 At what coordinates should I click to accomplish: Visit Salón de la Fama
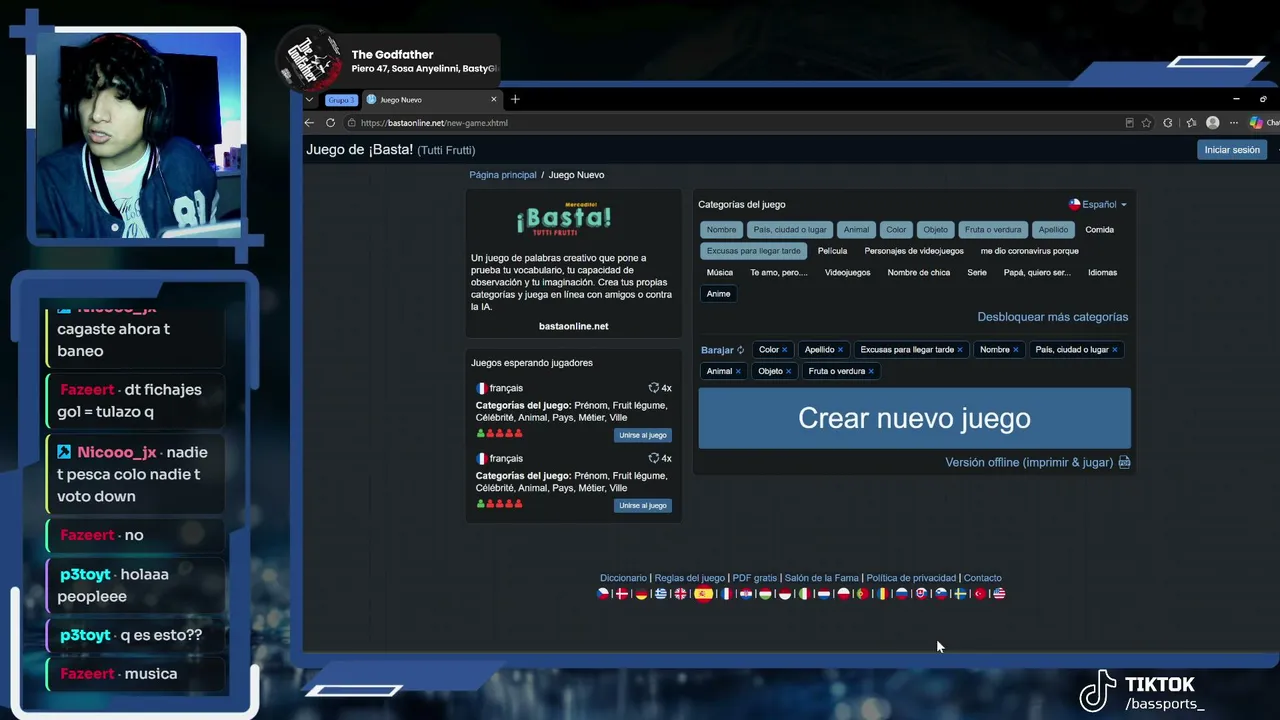821,578
